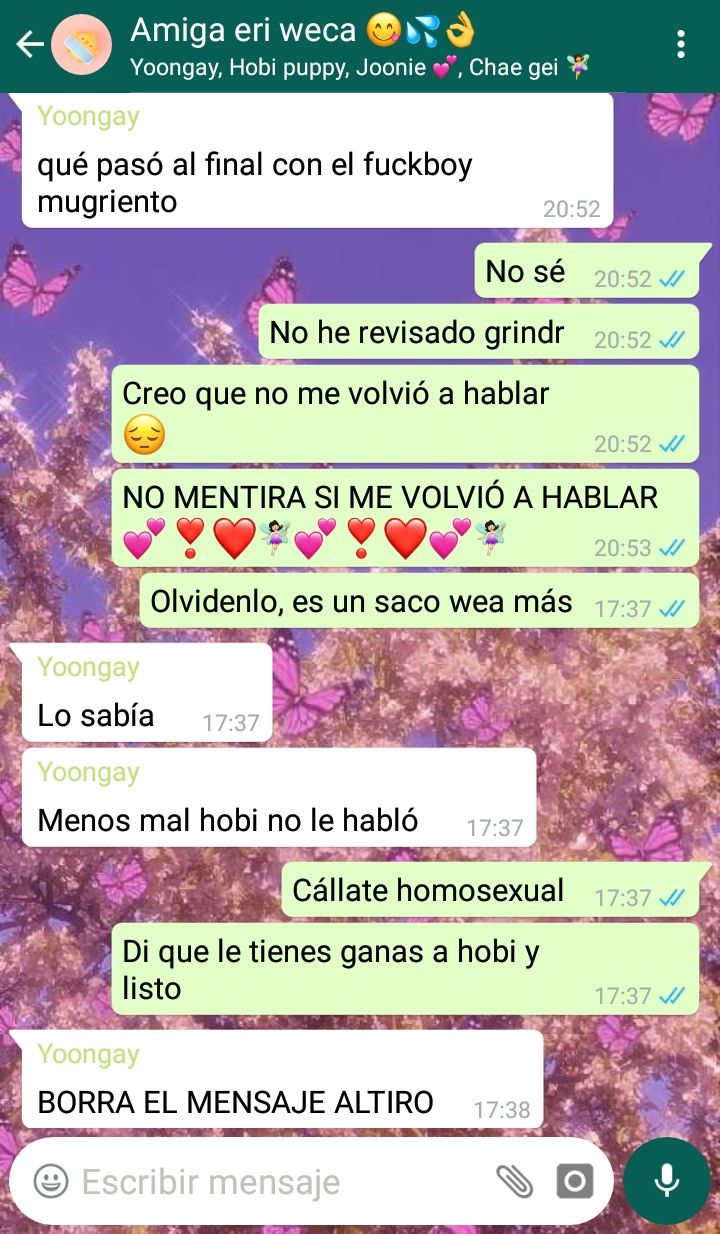The image size is (720, 1234).
Task: Tap the participants list under group name
Action: click(360, 67)
